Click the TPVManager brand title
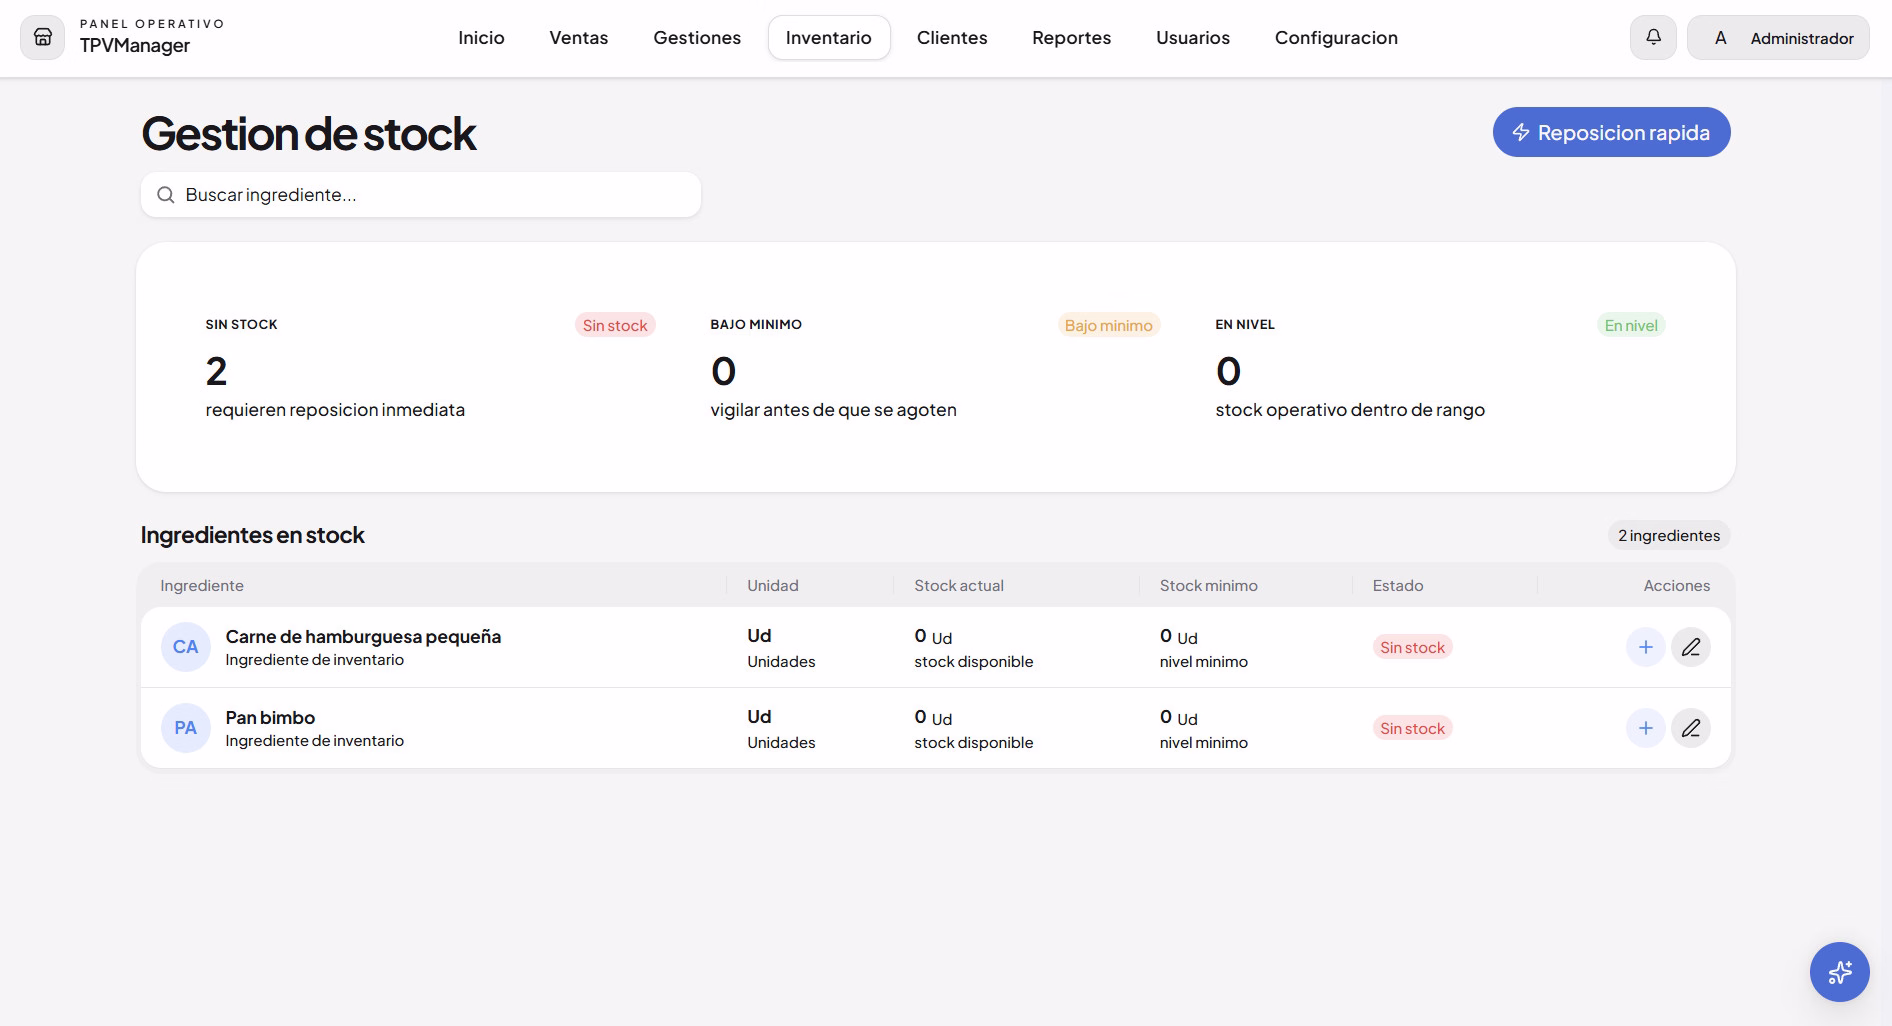Image resolution: width=1892 pixels, height=1026 pixels. click(x=135, y=46)
